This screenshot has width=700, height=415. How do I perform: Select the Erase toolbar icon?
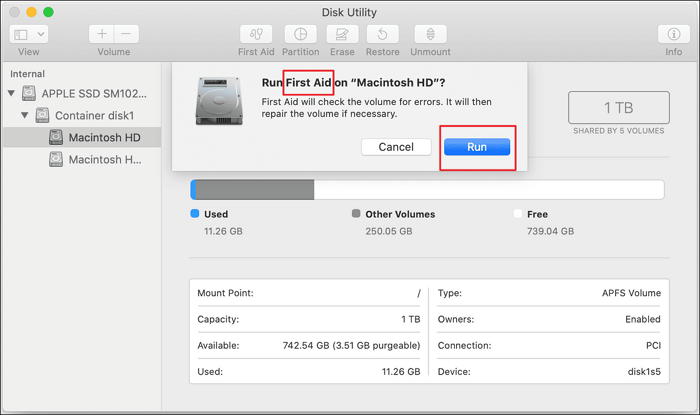343,34
